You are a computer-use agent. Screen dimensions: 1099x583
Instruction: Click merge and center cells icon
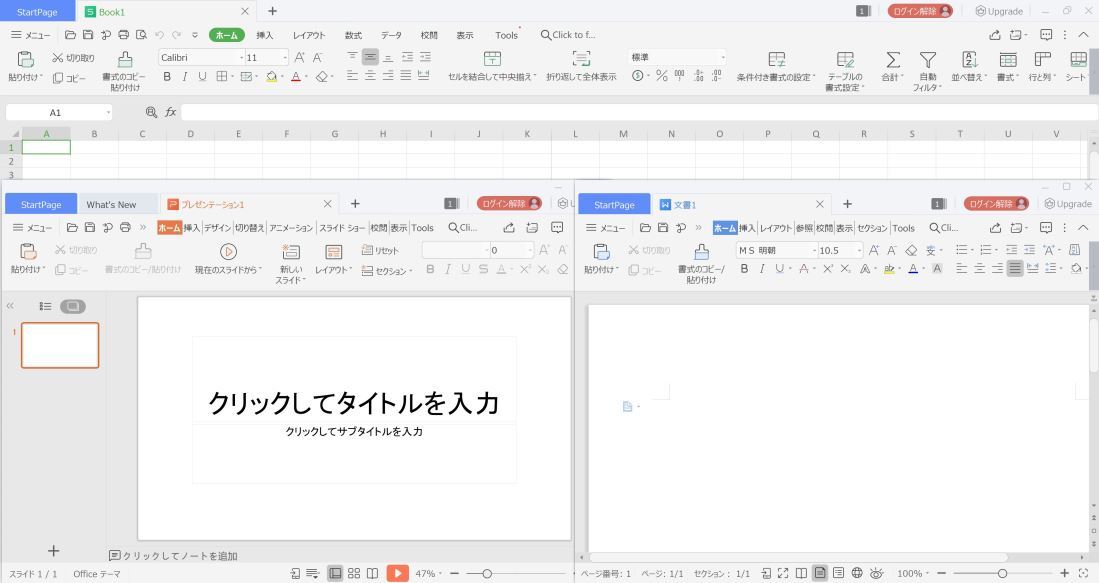tap(492, 60)
